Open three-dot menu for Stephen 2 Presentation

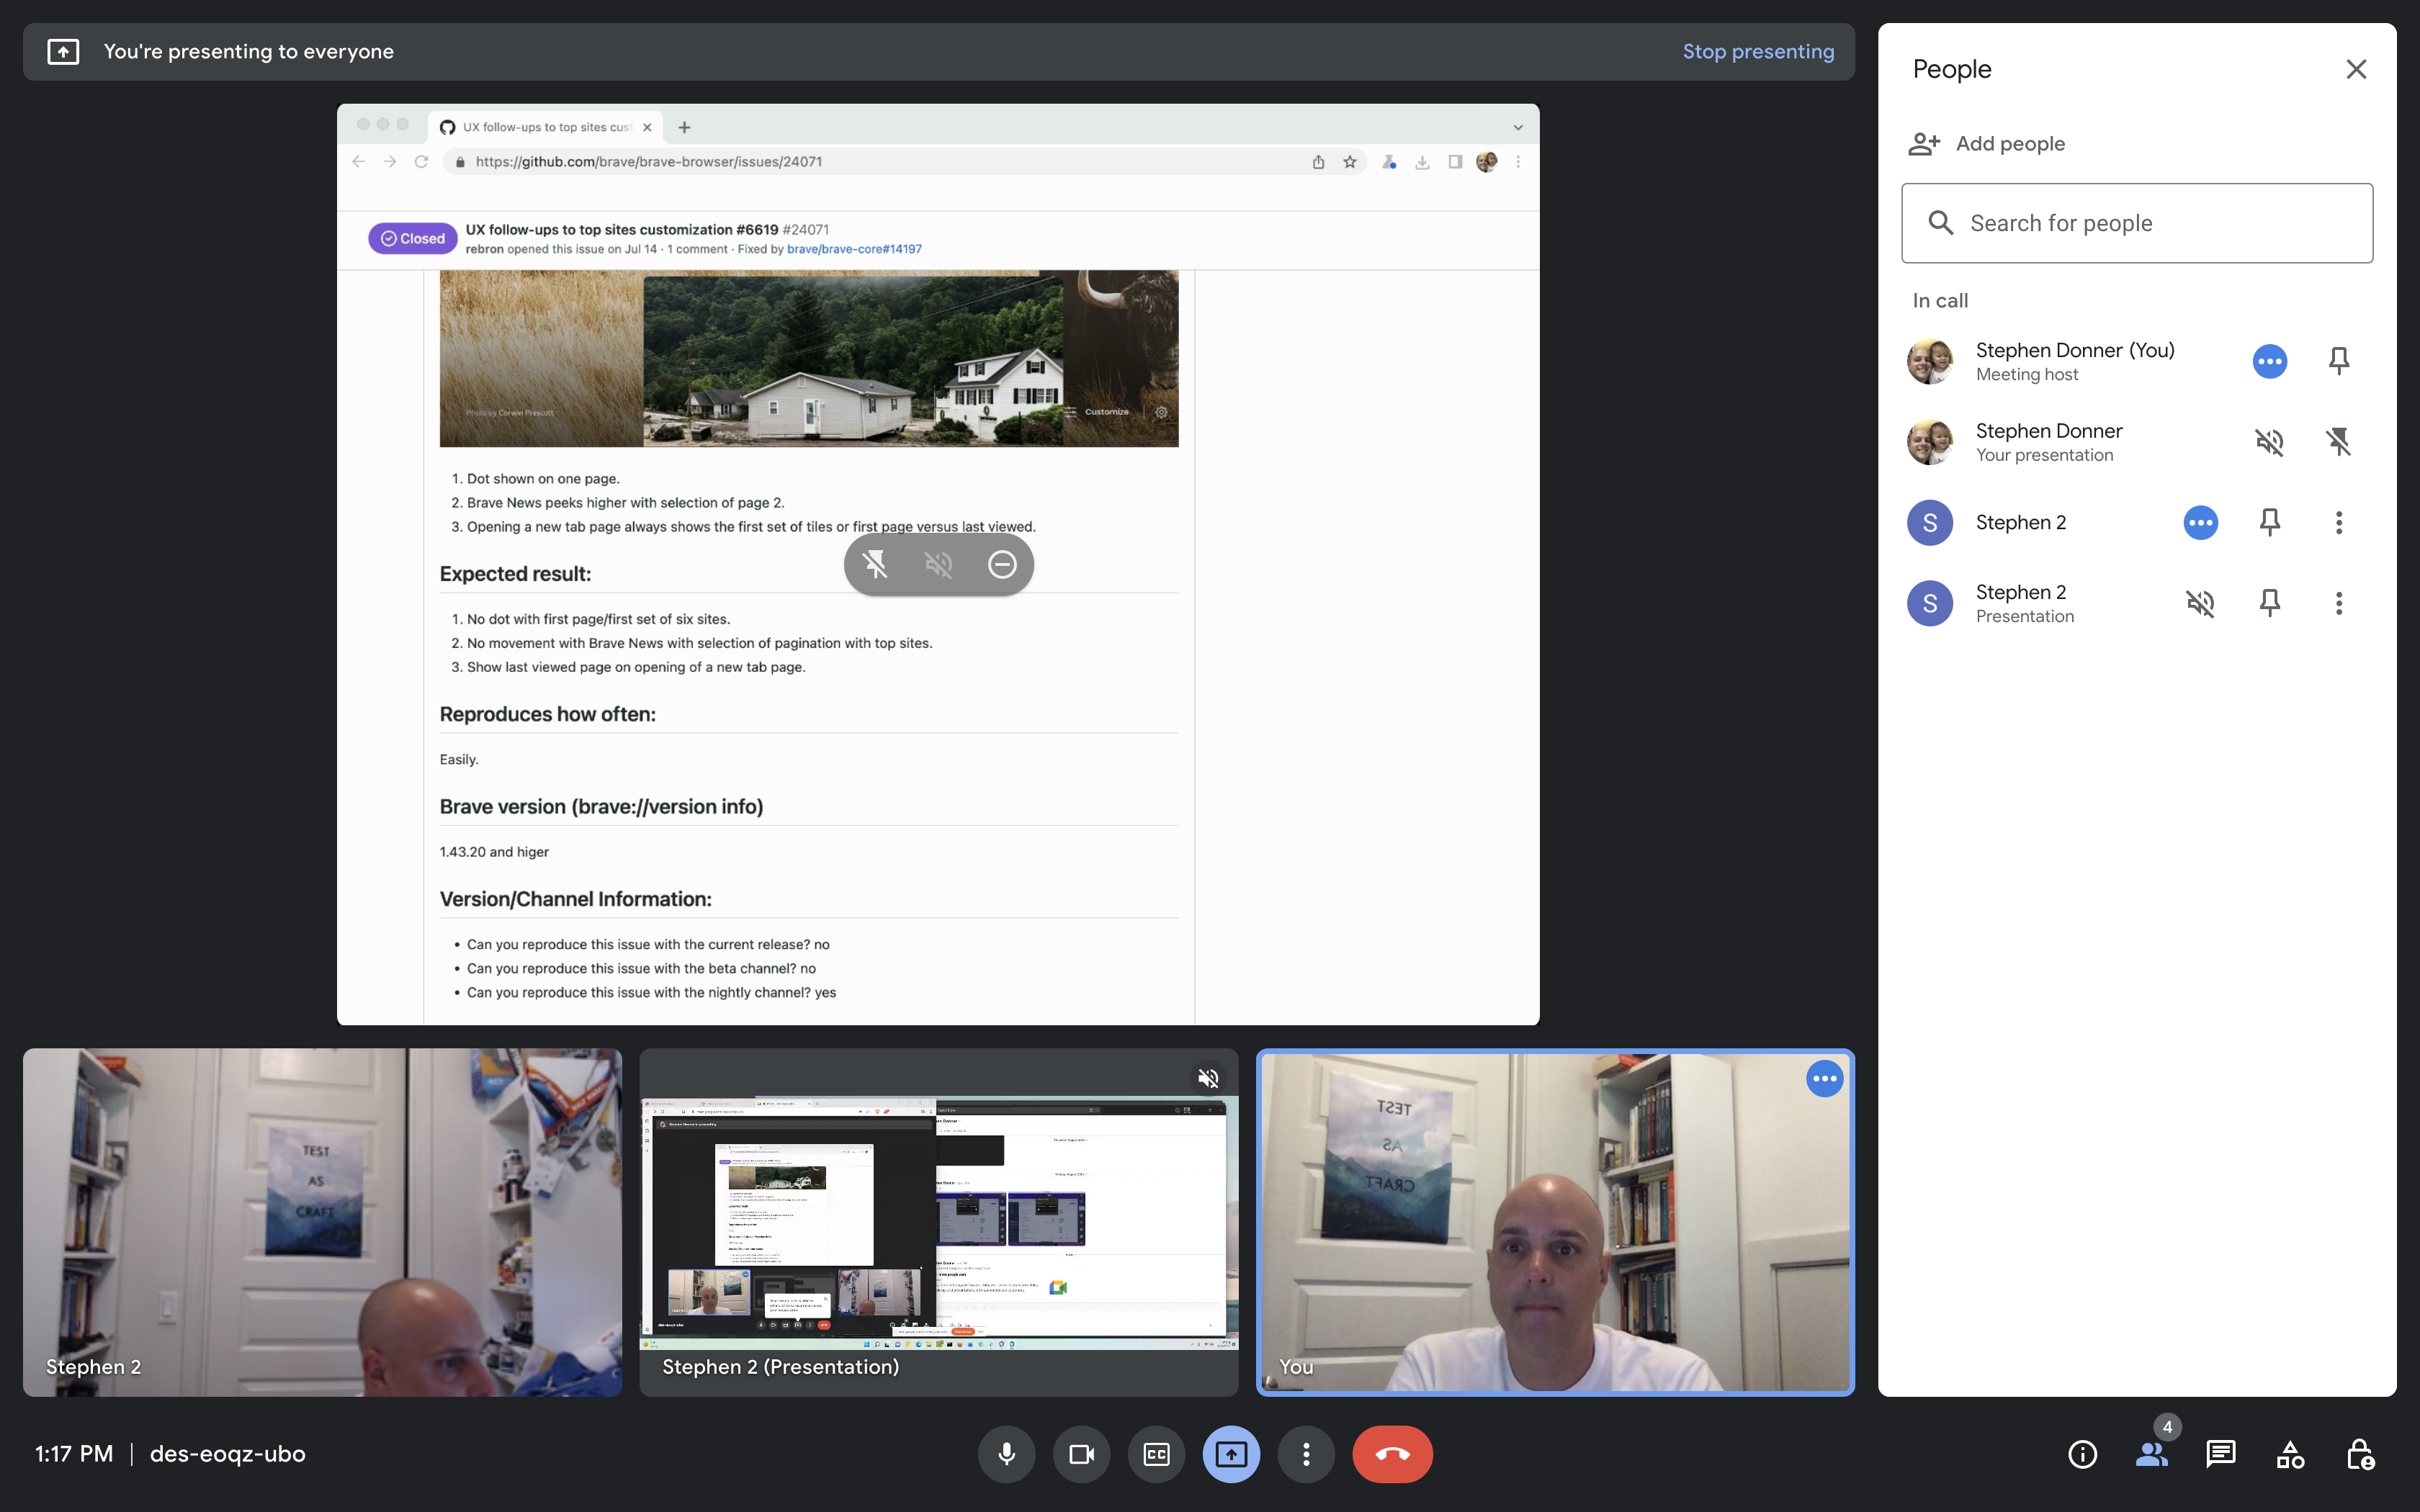[x=2338, y=603]
